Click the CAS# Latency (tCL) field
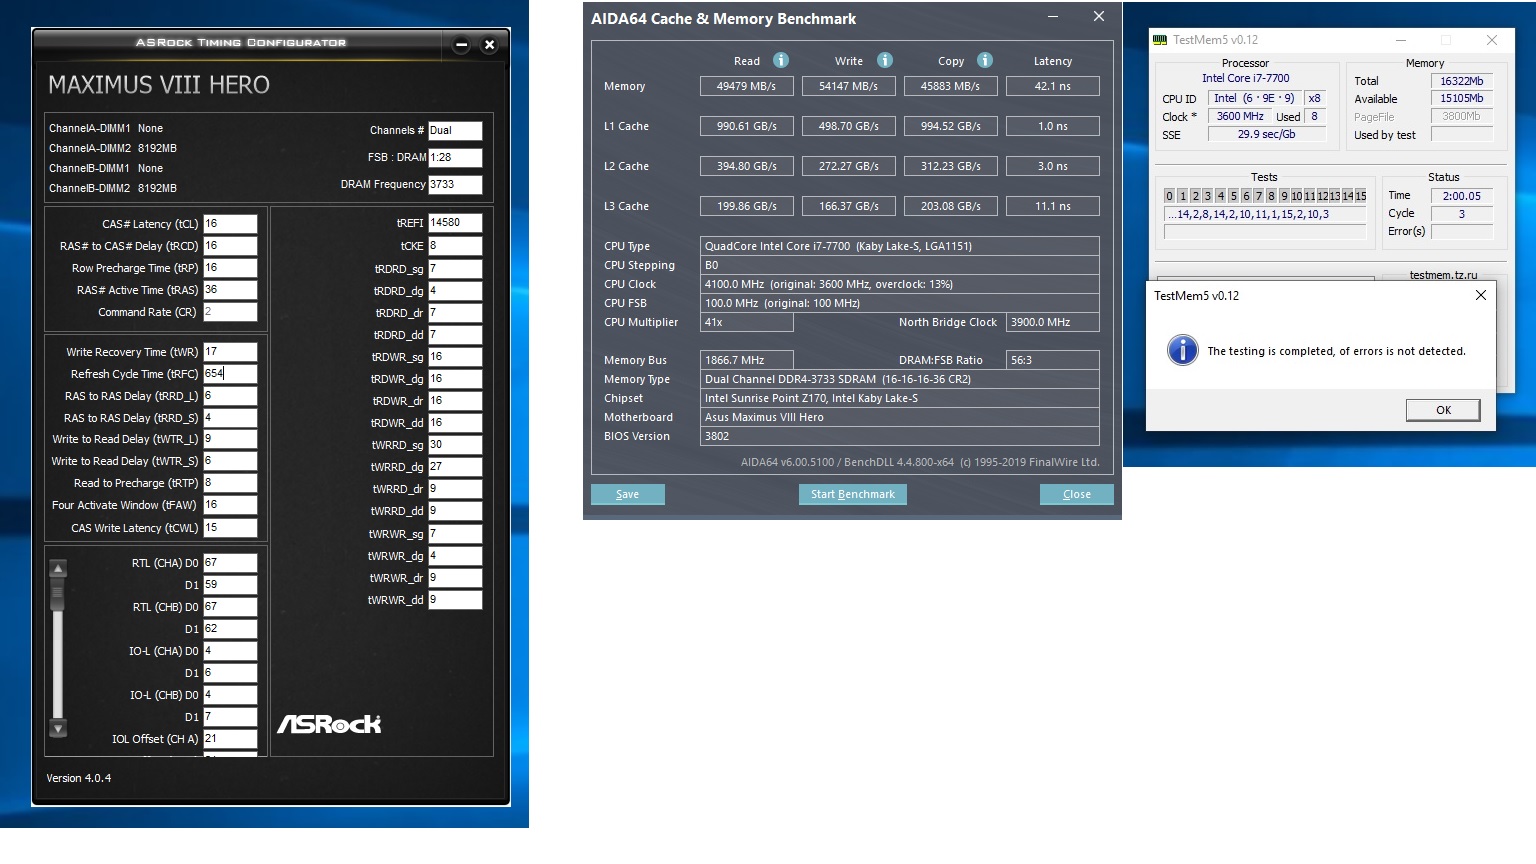Screen dimensions: 1536x864 [230, 224]
